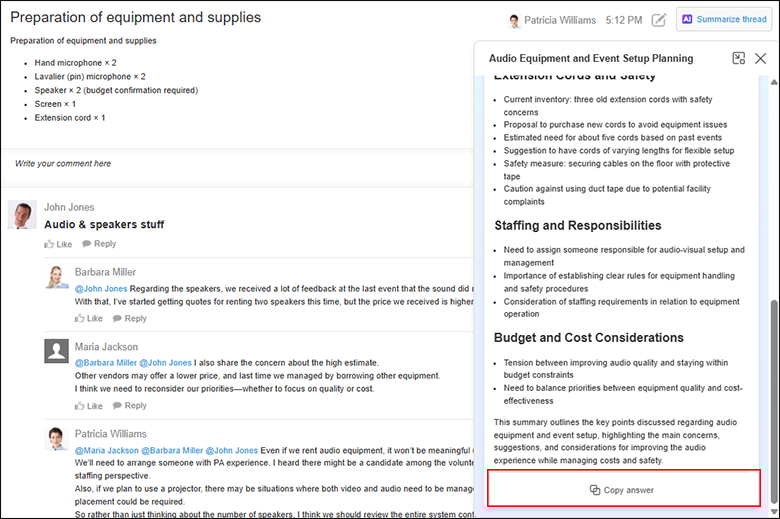Open John Jones' avatar photo
This screenshot has width=780, height=519.
(22, 215)
